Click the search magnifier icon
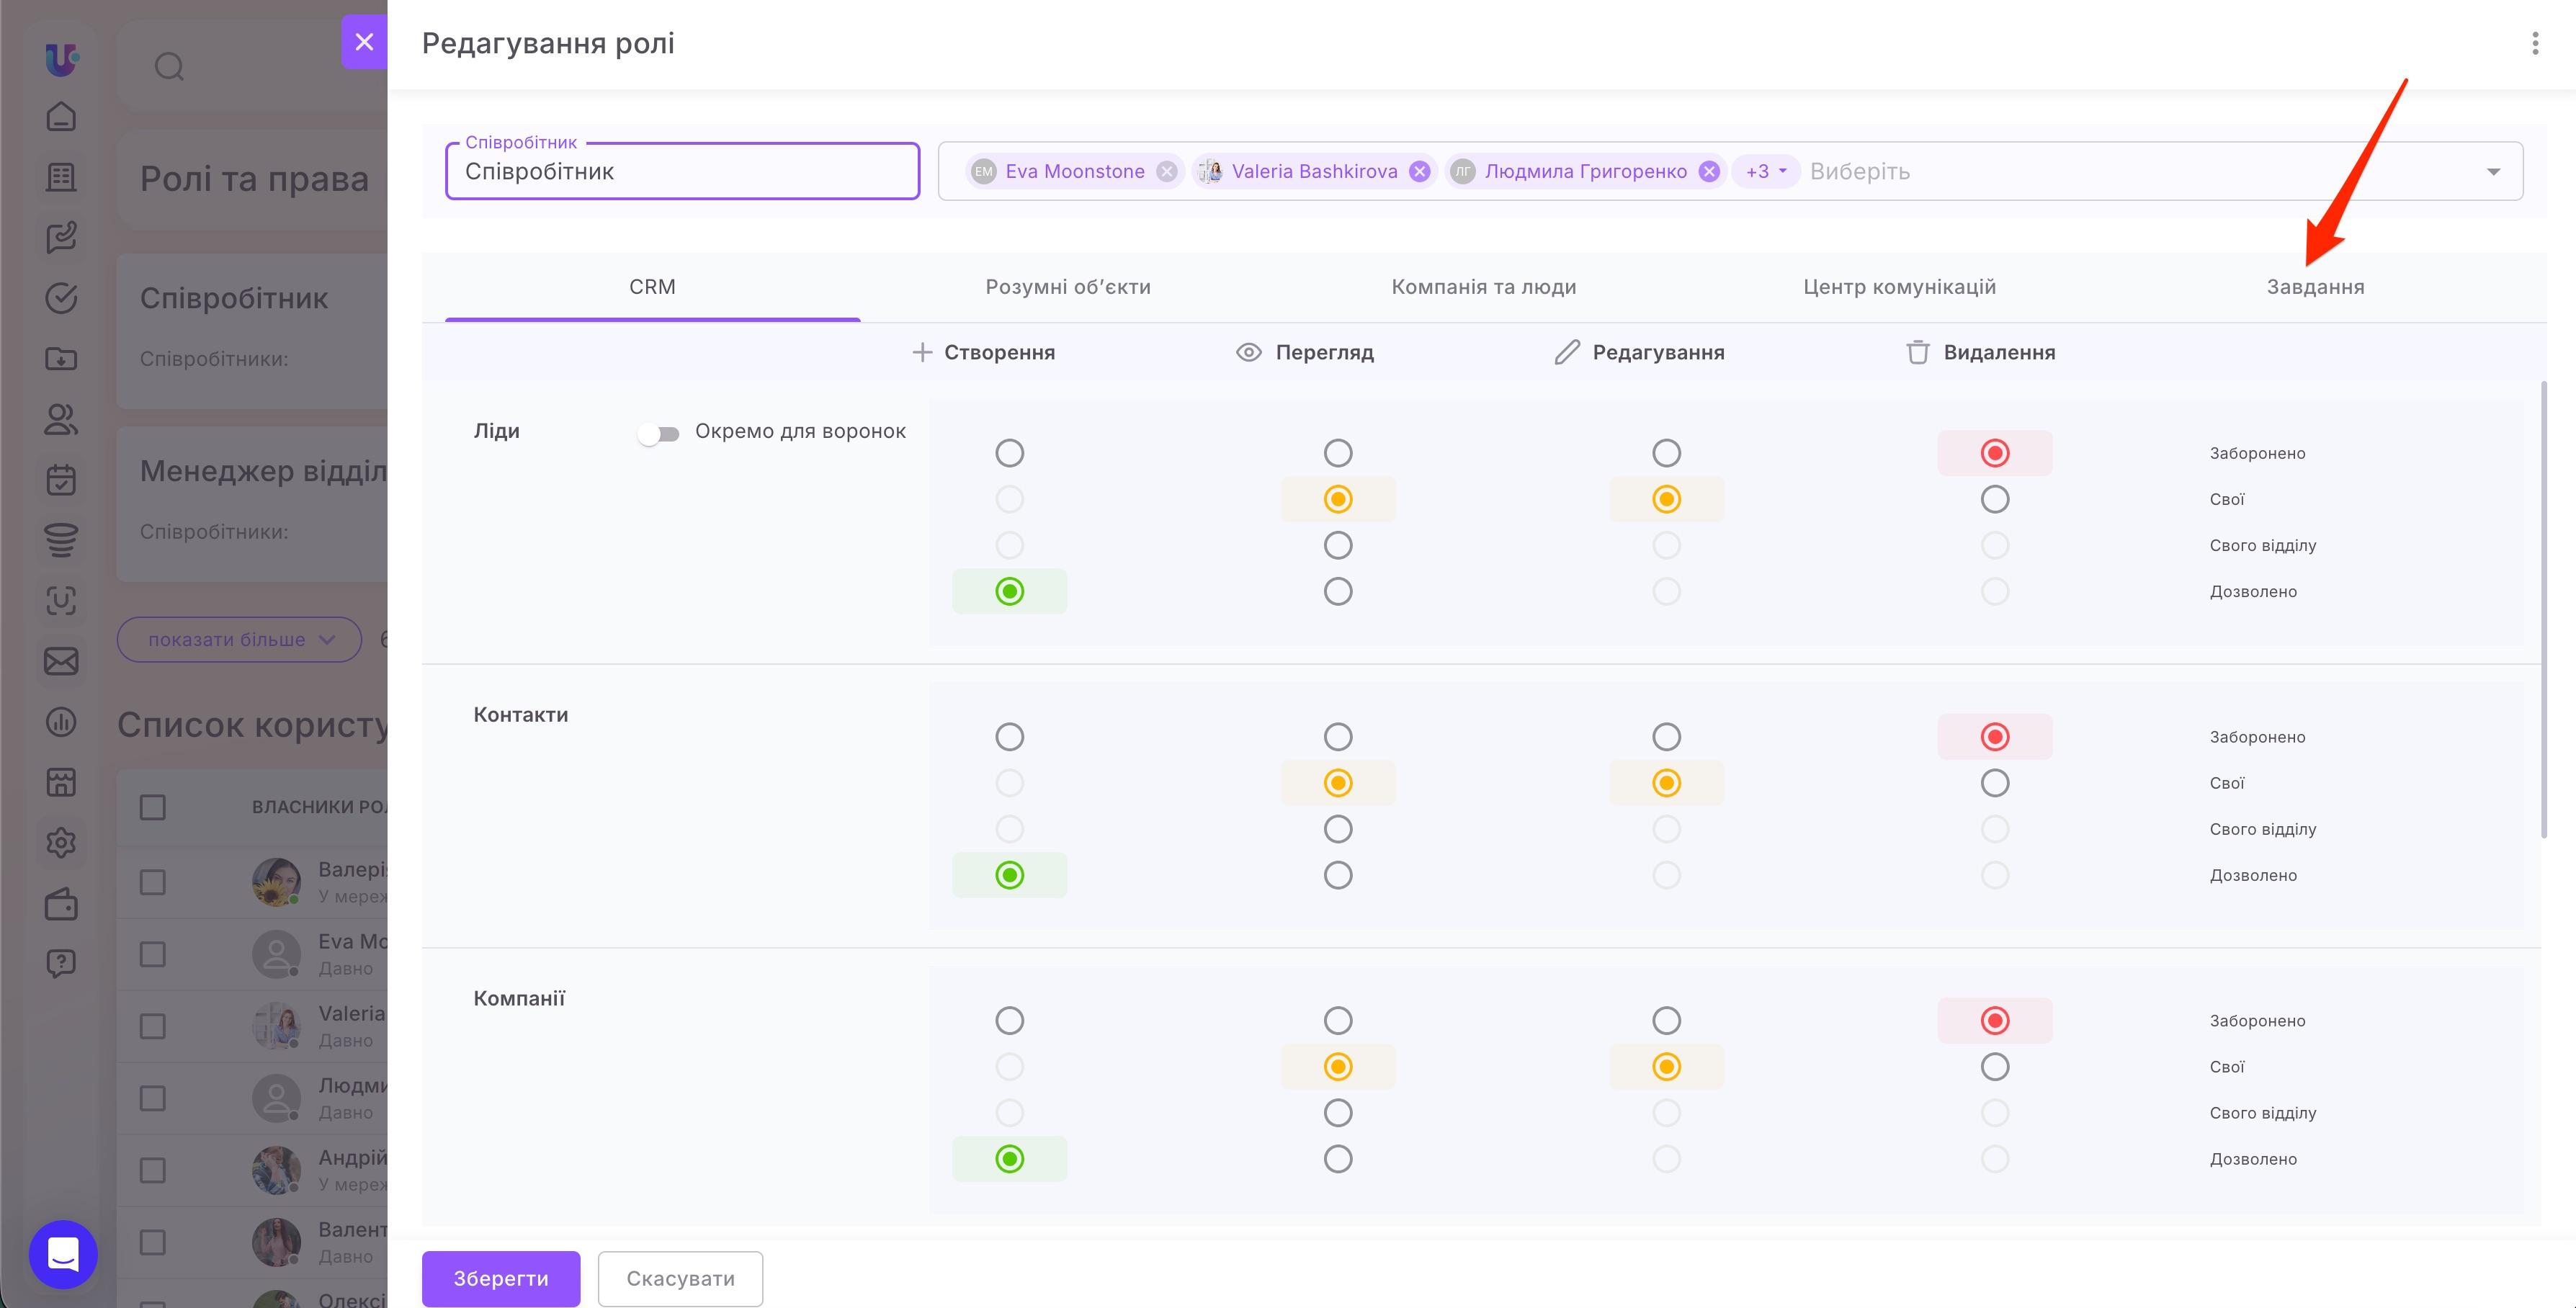This screenshot has height=1308, width=2576. pos(169,67)
